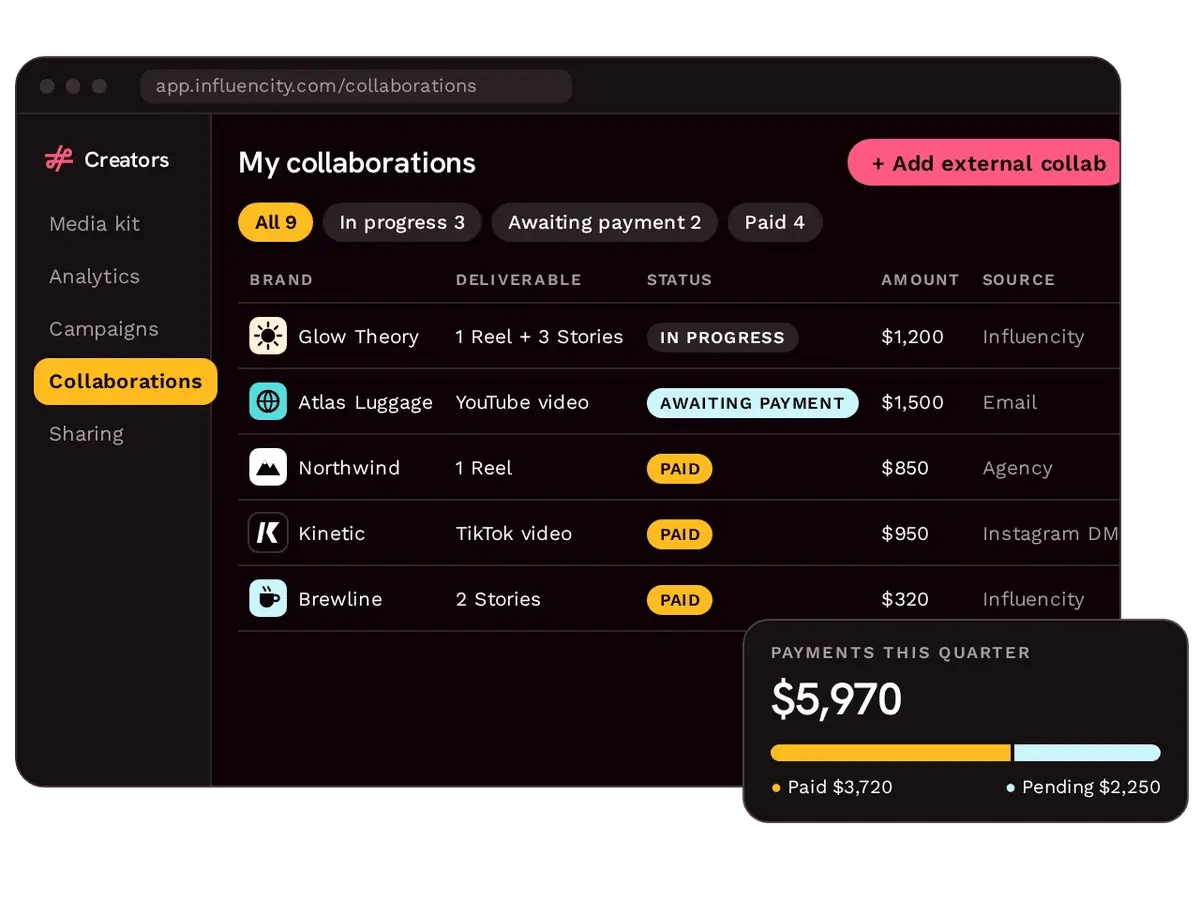The height and width of the screenshot is (900, 1200).
Task: Click the Agency source cell
Action: click(1017, 468)
